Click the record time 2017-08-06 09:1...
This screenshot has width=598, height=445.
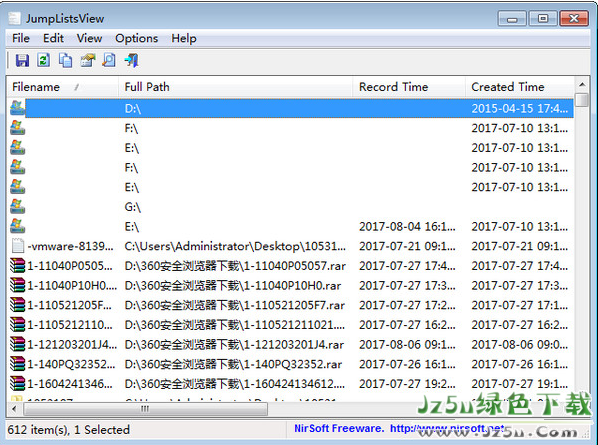[x=407, y=345]
